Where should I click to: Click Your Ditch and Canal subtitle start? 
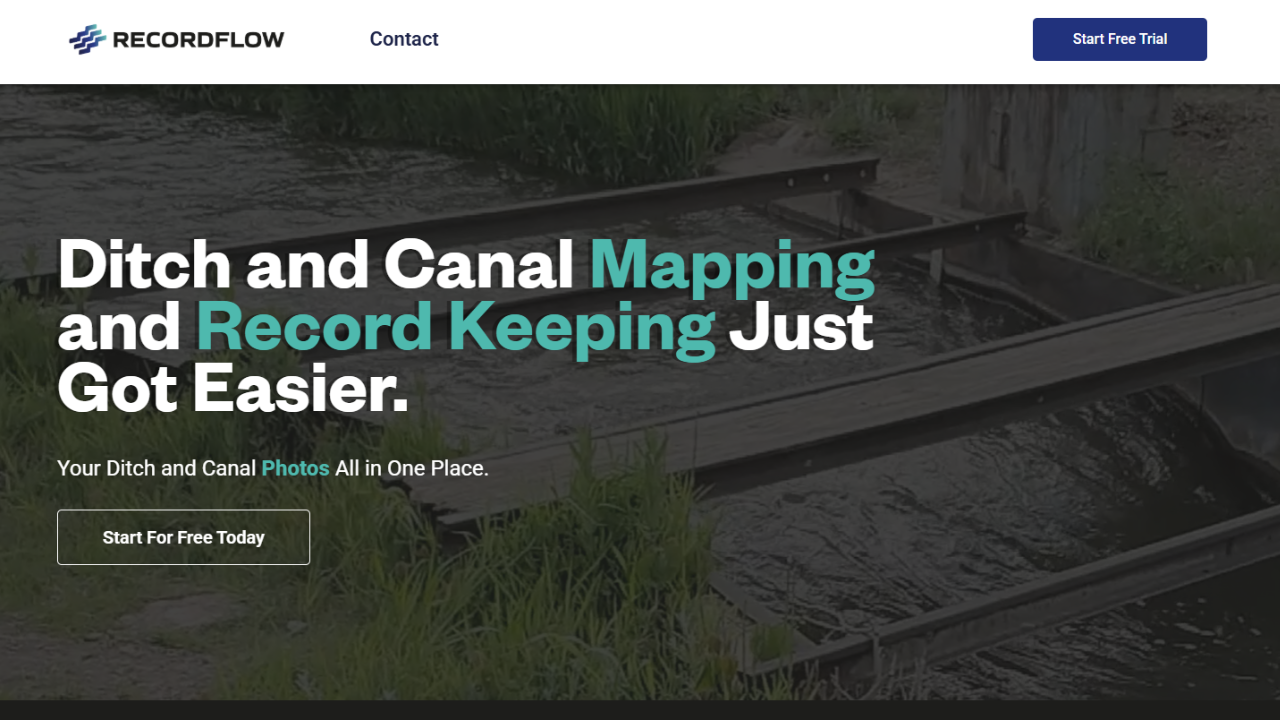157,468
